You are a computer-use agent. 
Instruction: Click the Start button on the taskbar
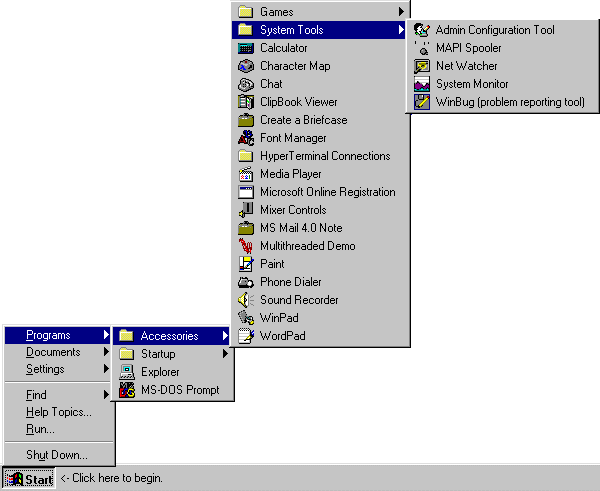(29, 478)
